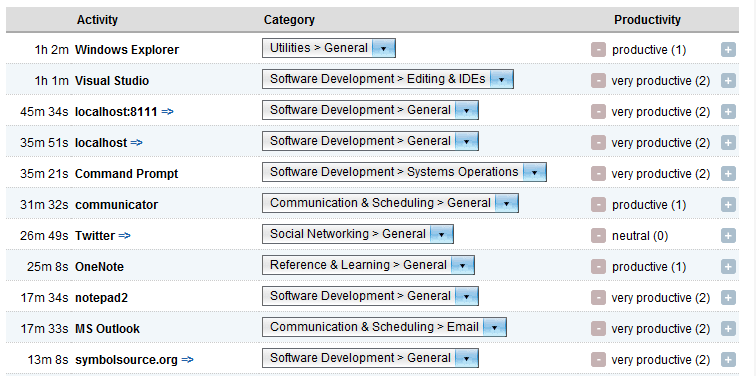
Task: Open the arrow link beside symbolsource.org
Action: (188, 360)
